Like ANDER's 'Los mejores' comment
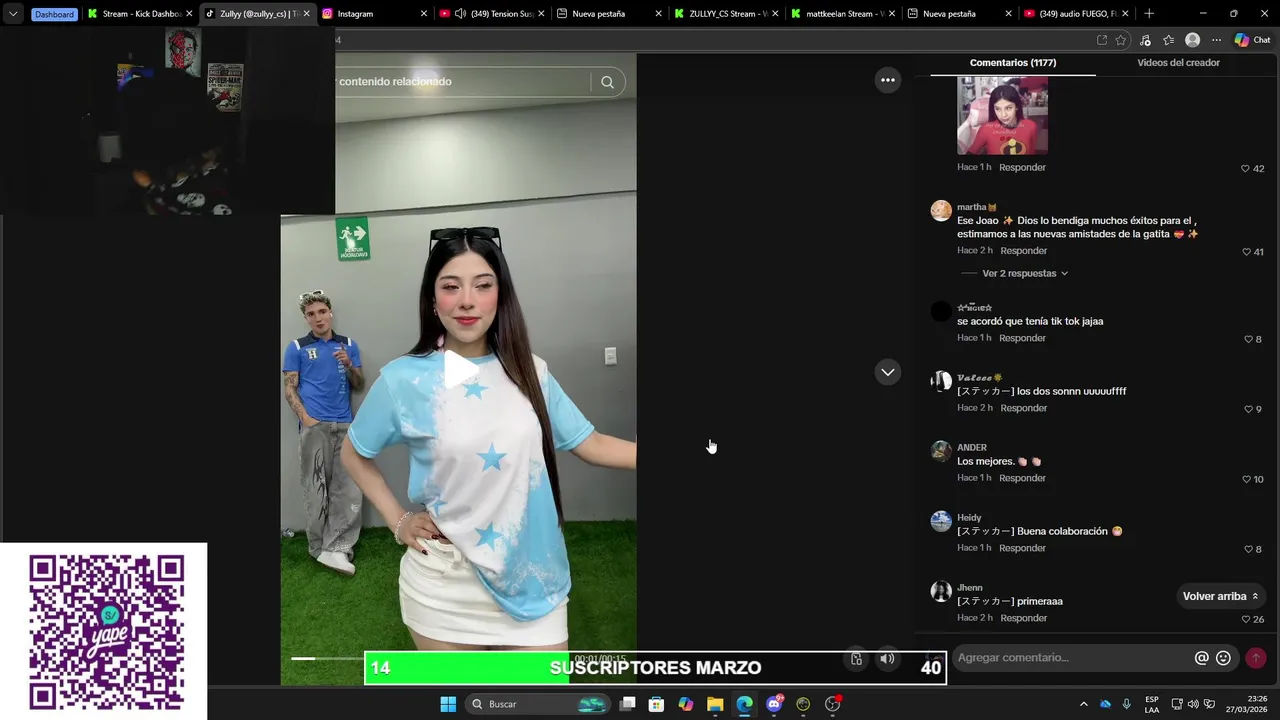 tap(1245, 479)
